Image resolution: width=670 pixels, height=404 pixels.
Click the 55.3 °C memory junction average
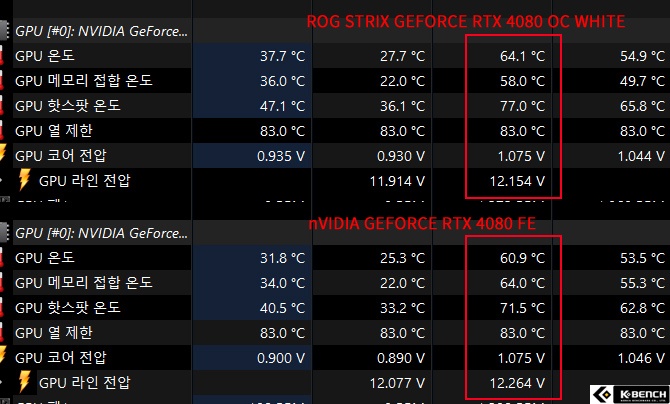click(x=643, y=283)
